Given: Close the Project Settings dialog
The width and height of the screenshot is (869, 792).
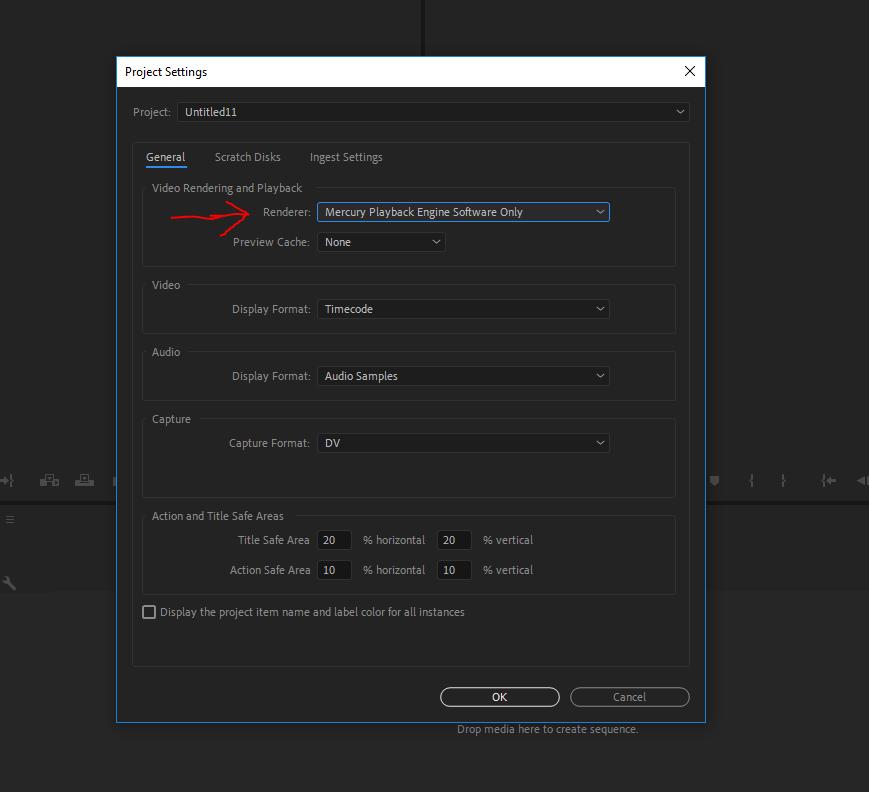Looking at the screenshot, I should click(689, 72).
